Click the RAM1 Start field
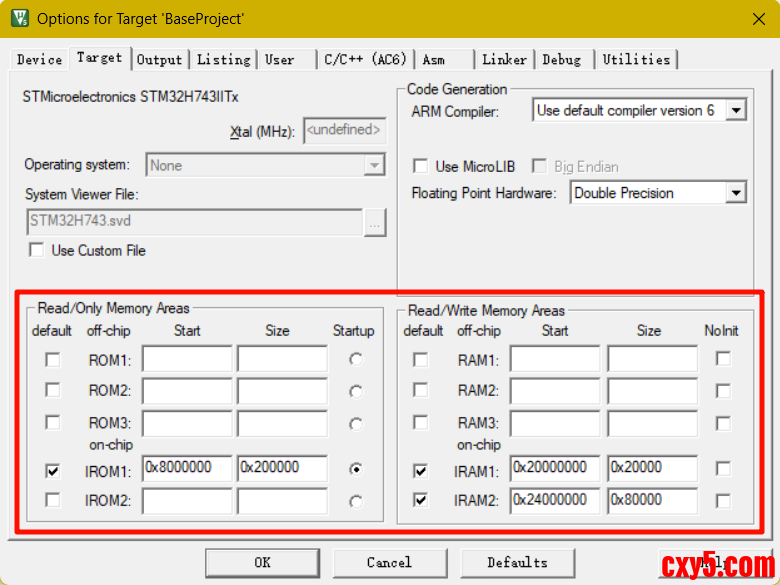 (555, 359)
